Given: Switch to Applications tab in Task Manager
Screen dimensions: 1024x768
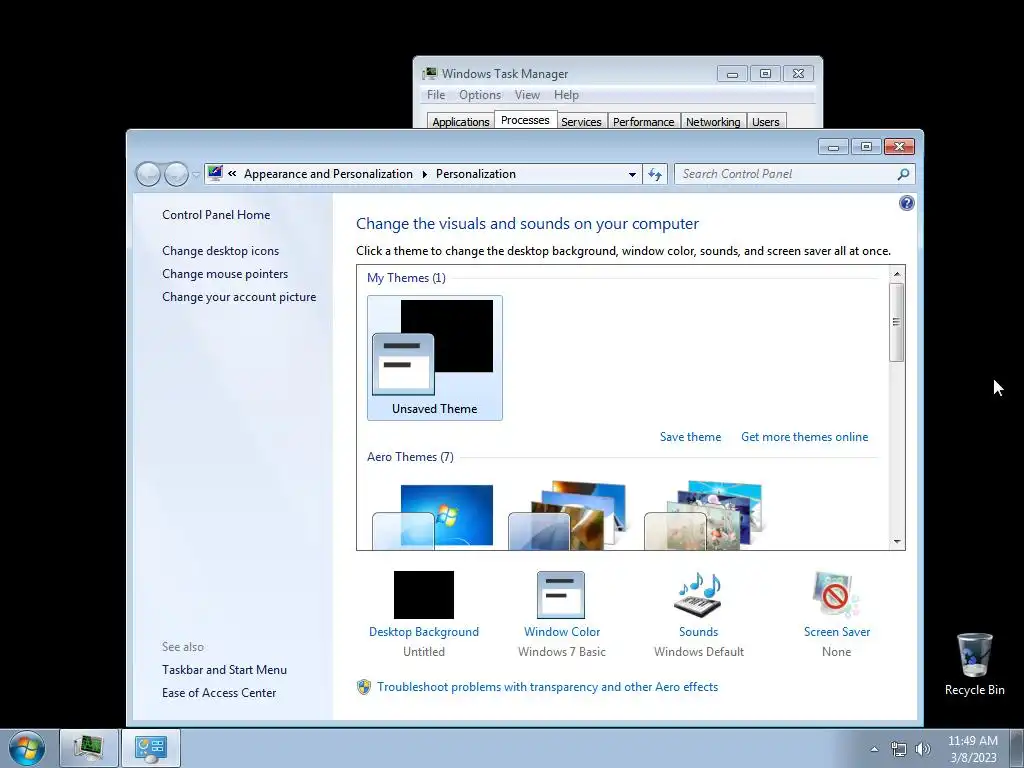Looking at the screenshot, I should click(460, 121).
